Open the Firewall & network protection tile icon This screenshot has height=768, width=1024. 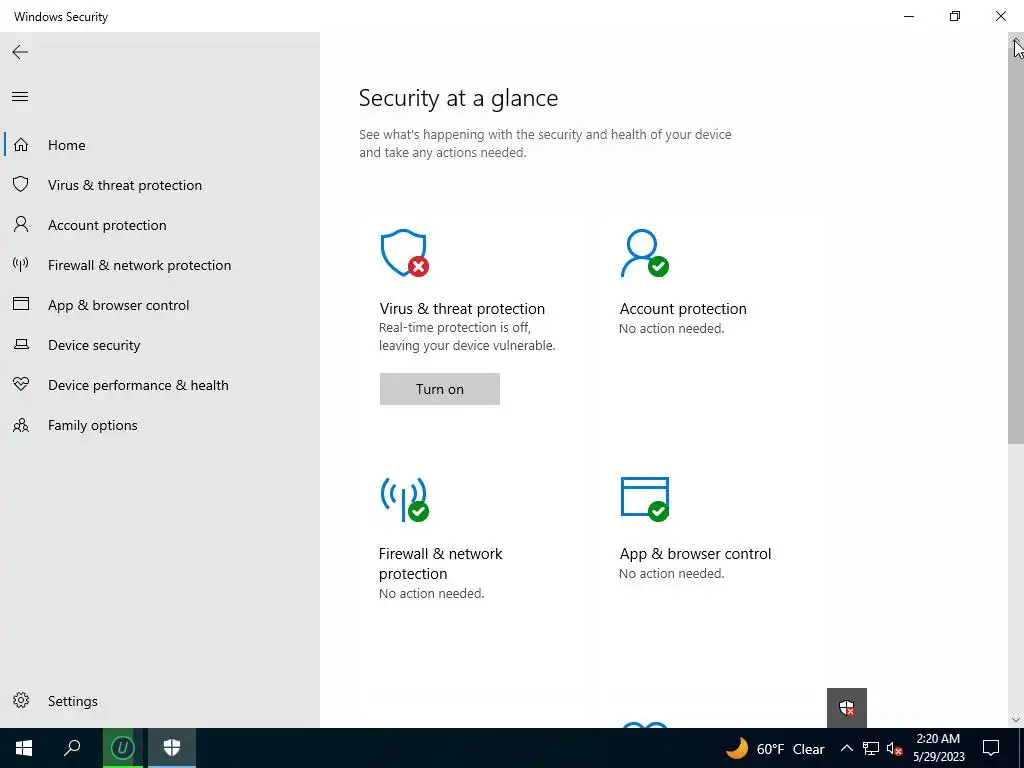click(x=404, y=499)
